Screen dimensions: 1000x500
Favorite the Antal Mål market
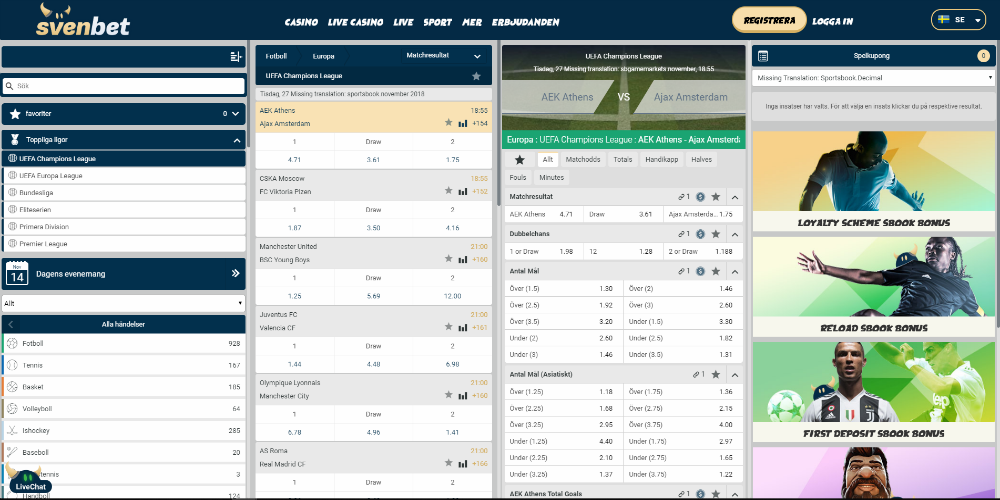716,271
